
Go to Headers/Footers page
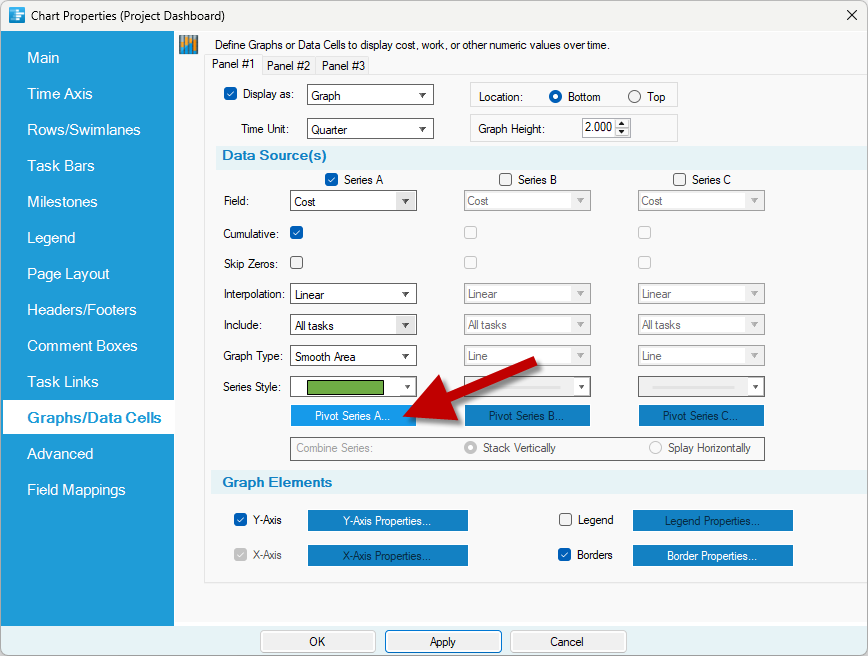tap(81, 309)
